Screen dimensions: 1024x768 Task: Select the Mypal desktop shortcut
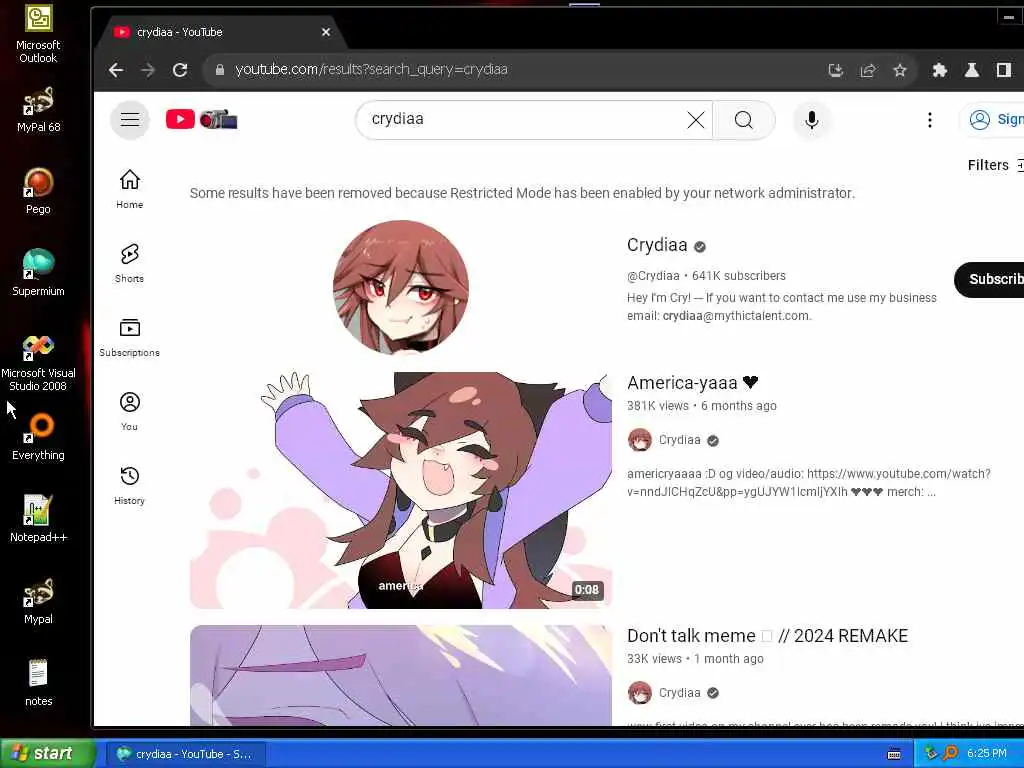click(x=38, y=601)
